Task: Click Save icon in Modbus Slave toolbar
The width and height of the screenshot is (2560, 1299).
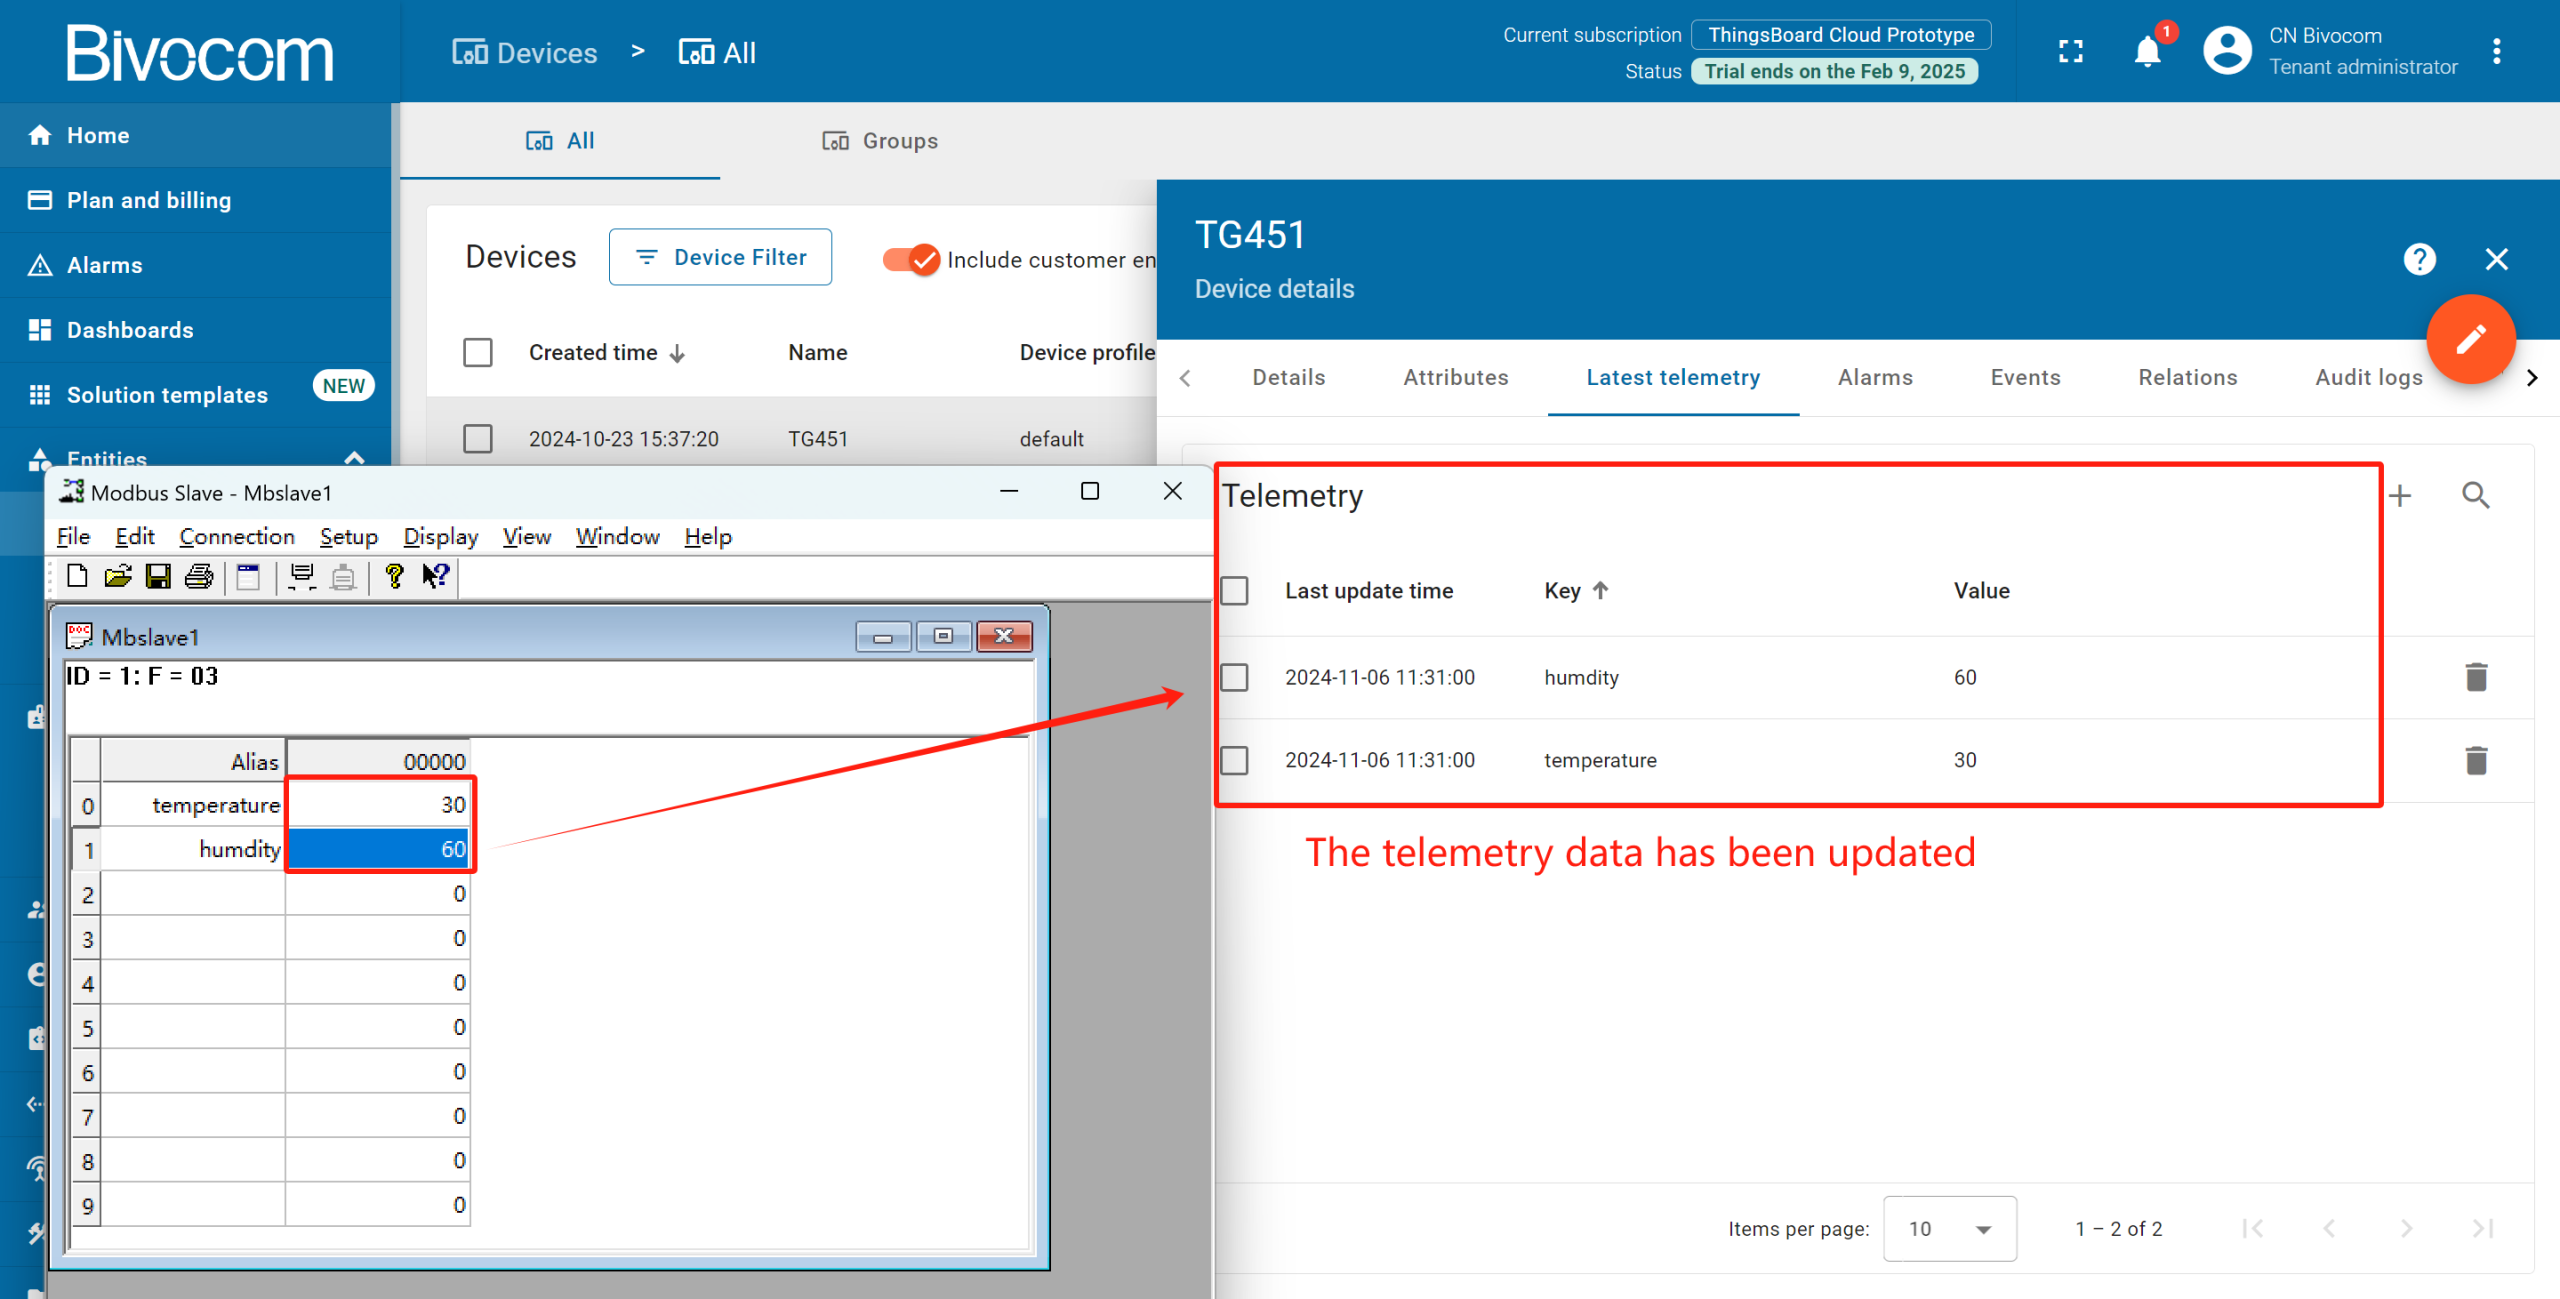Action: [158, 577]
